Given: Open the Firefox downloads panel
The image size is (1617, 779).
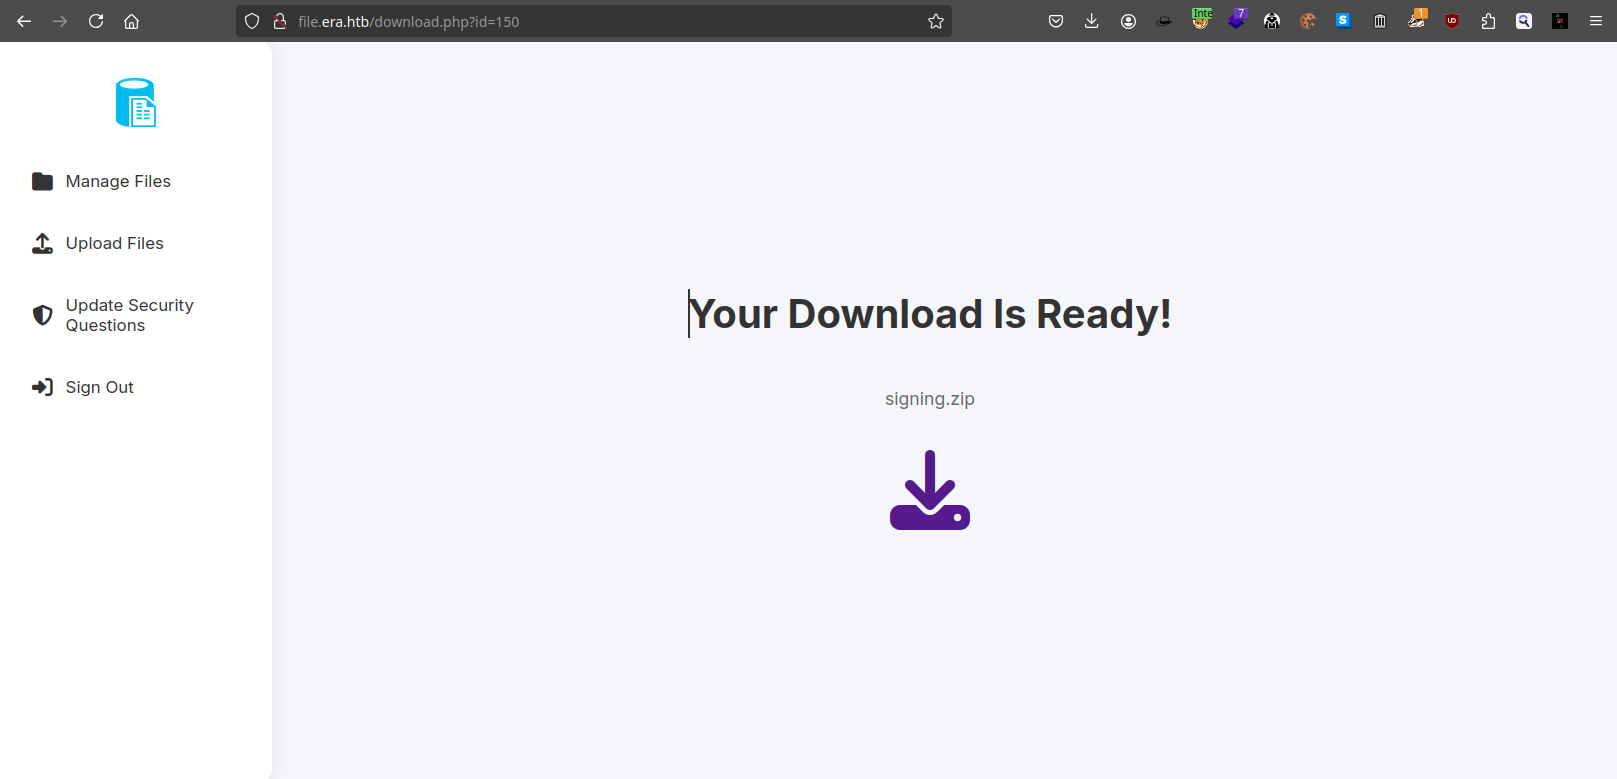Looking at the screenshot, I should (x=1091, y=21).
